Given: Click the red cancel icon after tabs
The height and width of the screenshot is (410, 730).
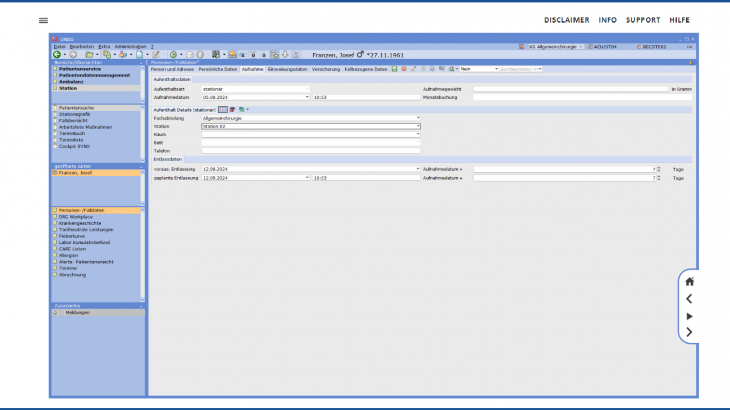Looking at the screenshot, I should click(x=403, y=69).
